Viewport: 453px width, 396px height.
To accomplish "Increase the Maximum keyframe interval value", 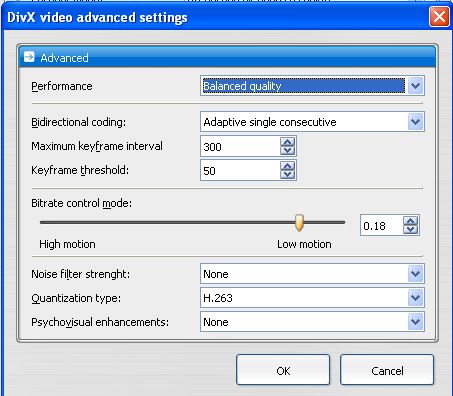I will 288,142.
